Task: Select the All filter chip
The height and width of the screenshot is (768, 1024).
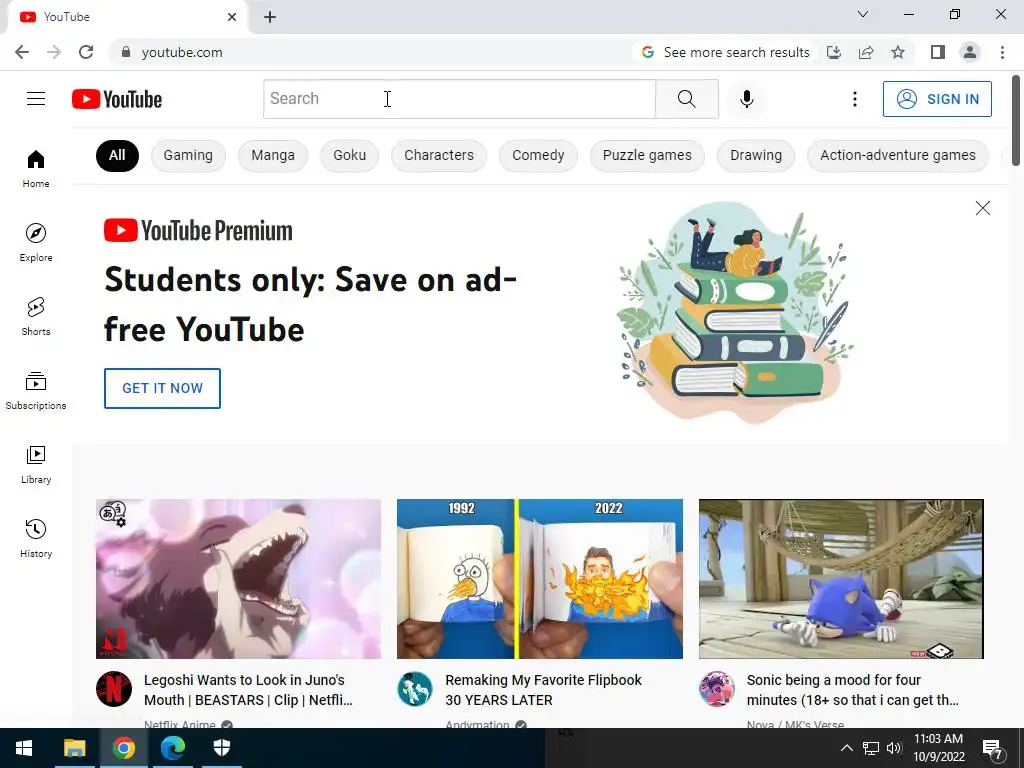Action: coord(118,155)
